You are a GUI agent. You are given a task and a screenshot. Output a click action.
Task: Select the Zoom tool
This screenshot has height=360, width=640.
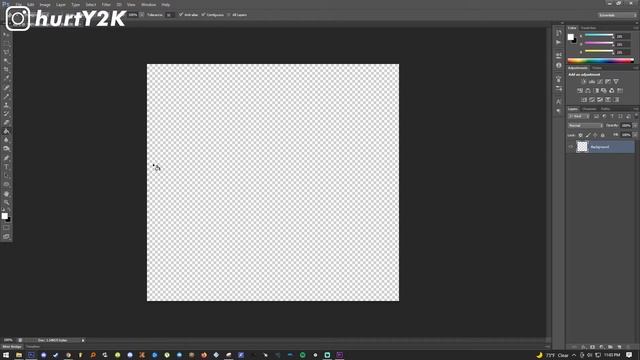(x=6, y=202)
